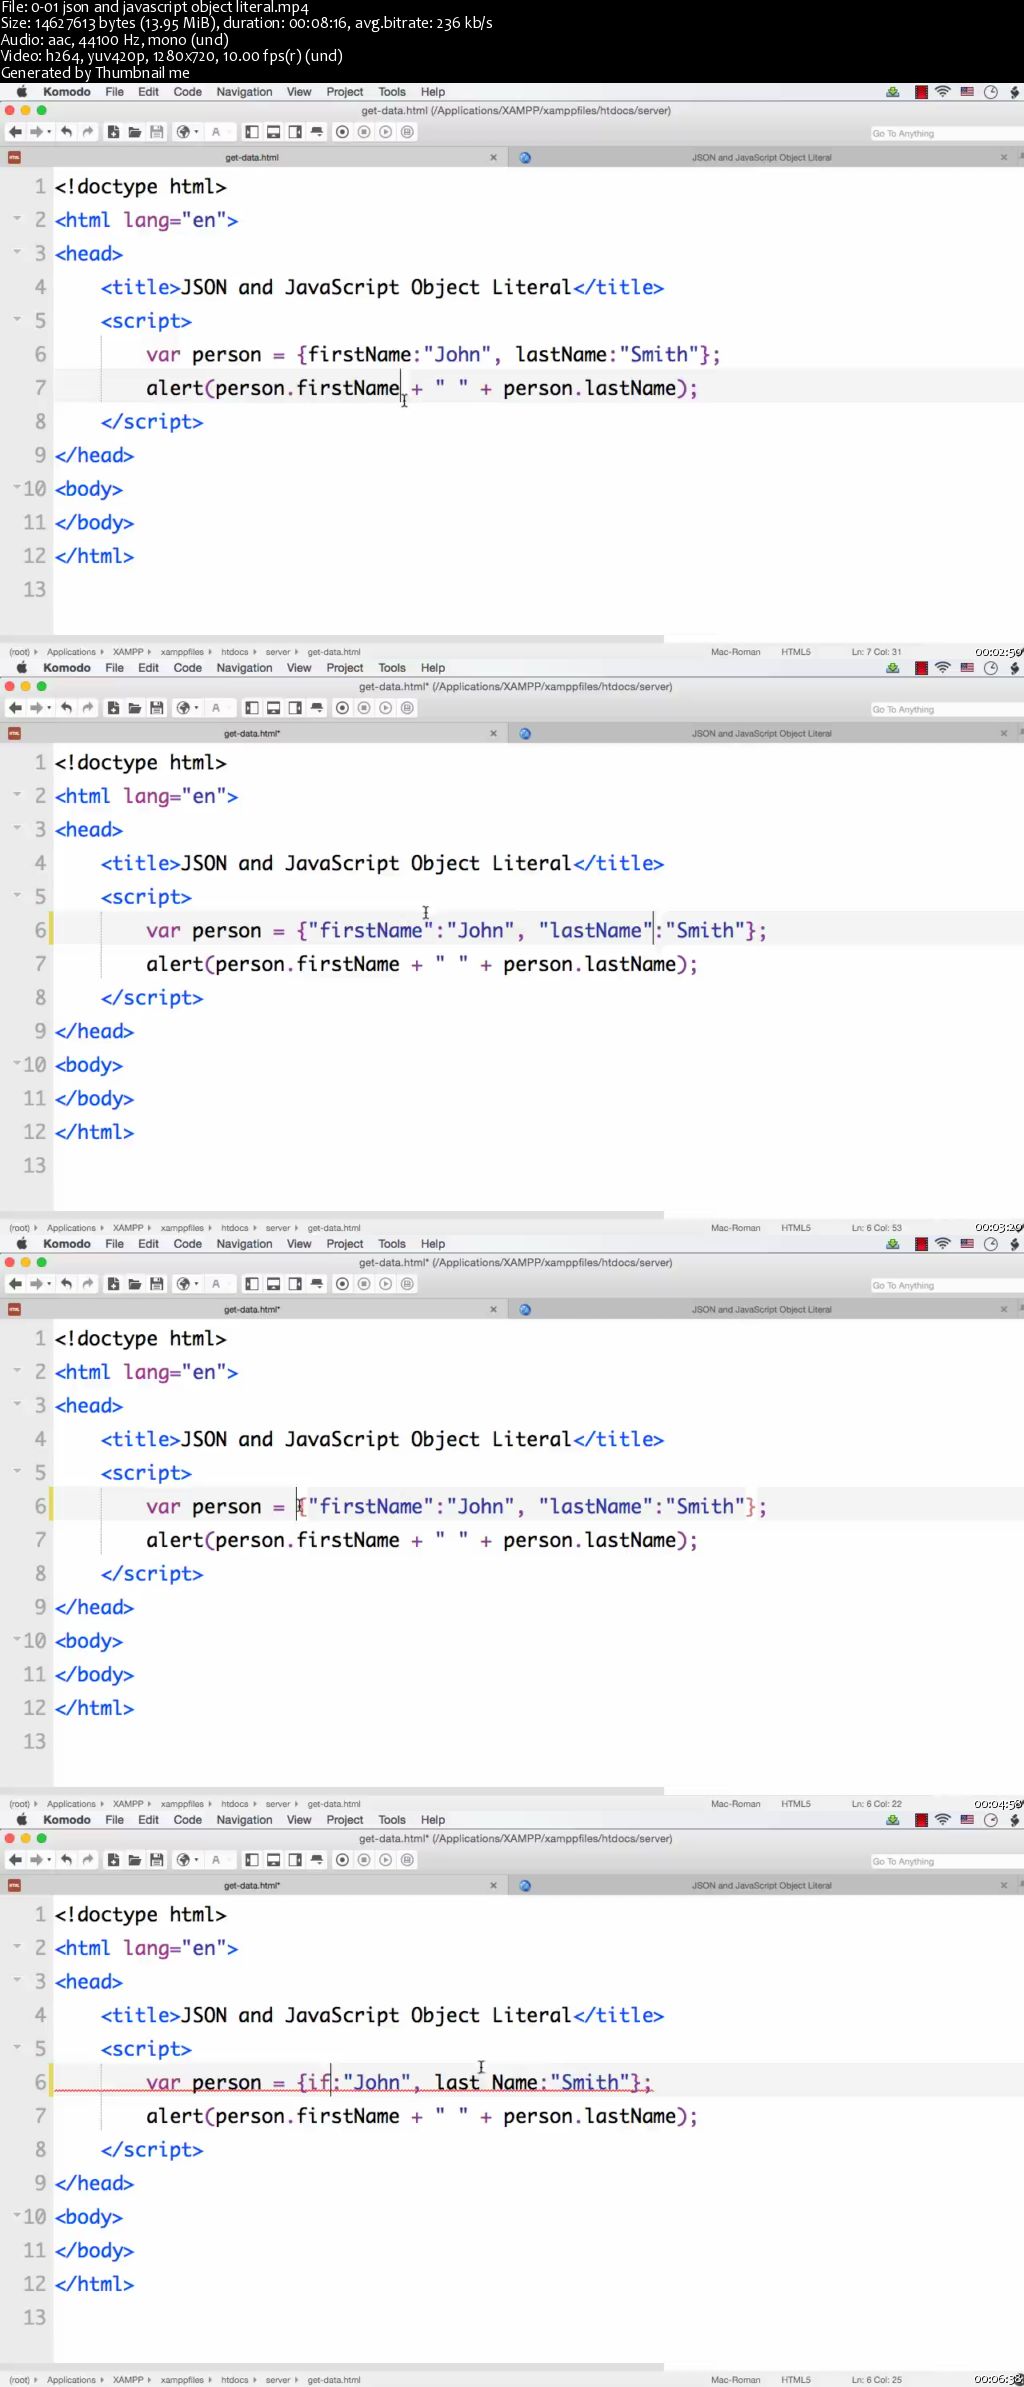This screenshot has height=2387, width=1024.
Task: Click the Back arrow in the top frame toolbar
Action: coord(15,132)
